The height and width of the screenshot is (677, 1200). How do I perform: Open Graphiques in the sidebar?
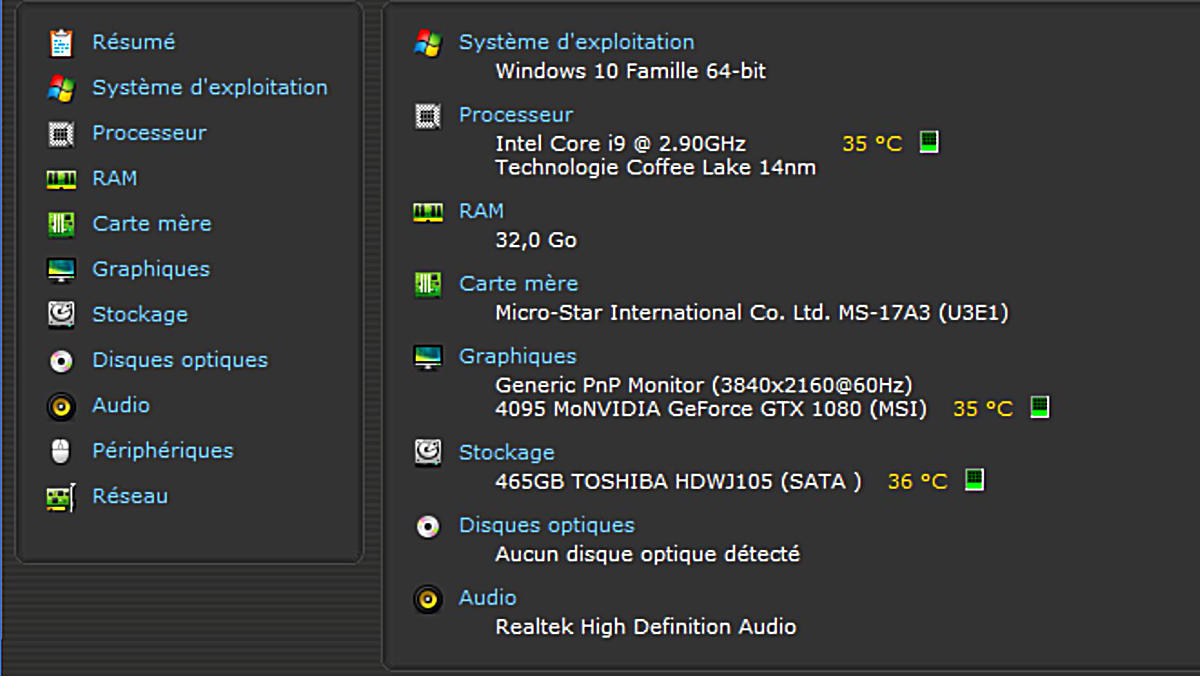151,270
